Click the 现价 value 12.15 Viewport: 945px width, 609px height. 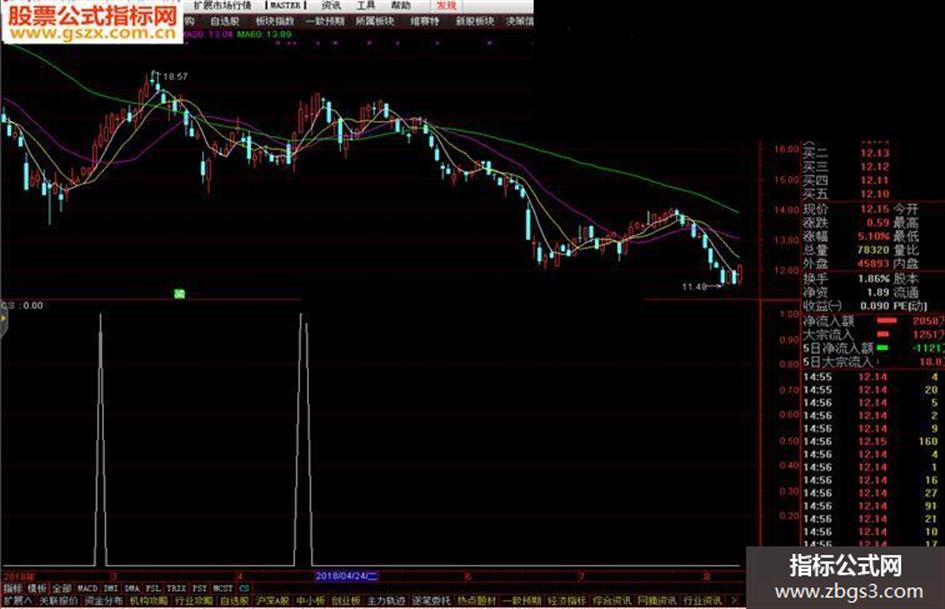874,209
